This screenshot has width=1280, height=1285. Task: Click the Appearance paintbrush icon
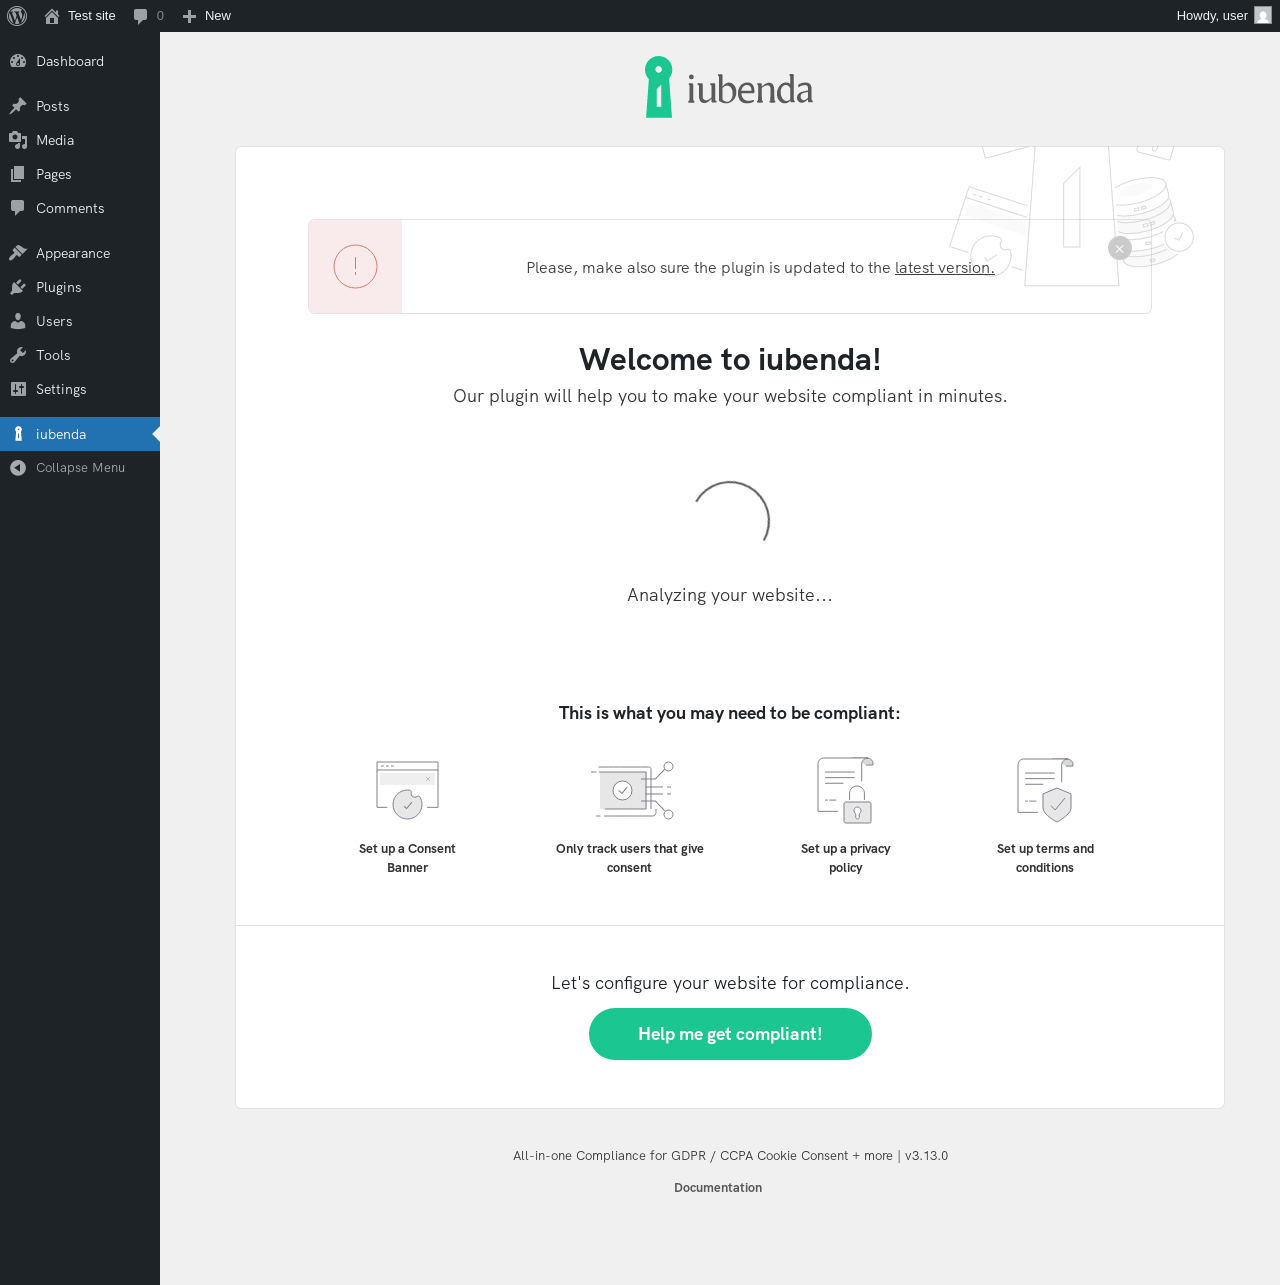point(18,253)
